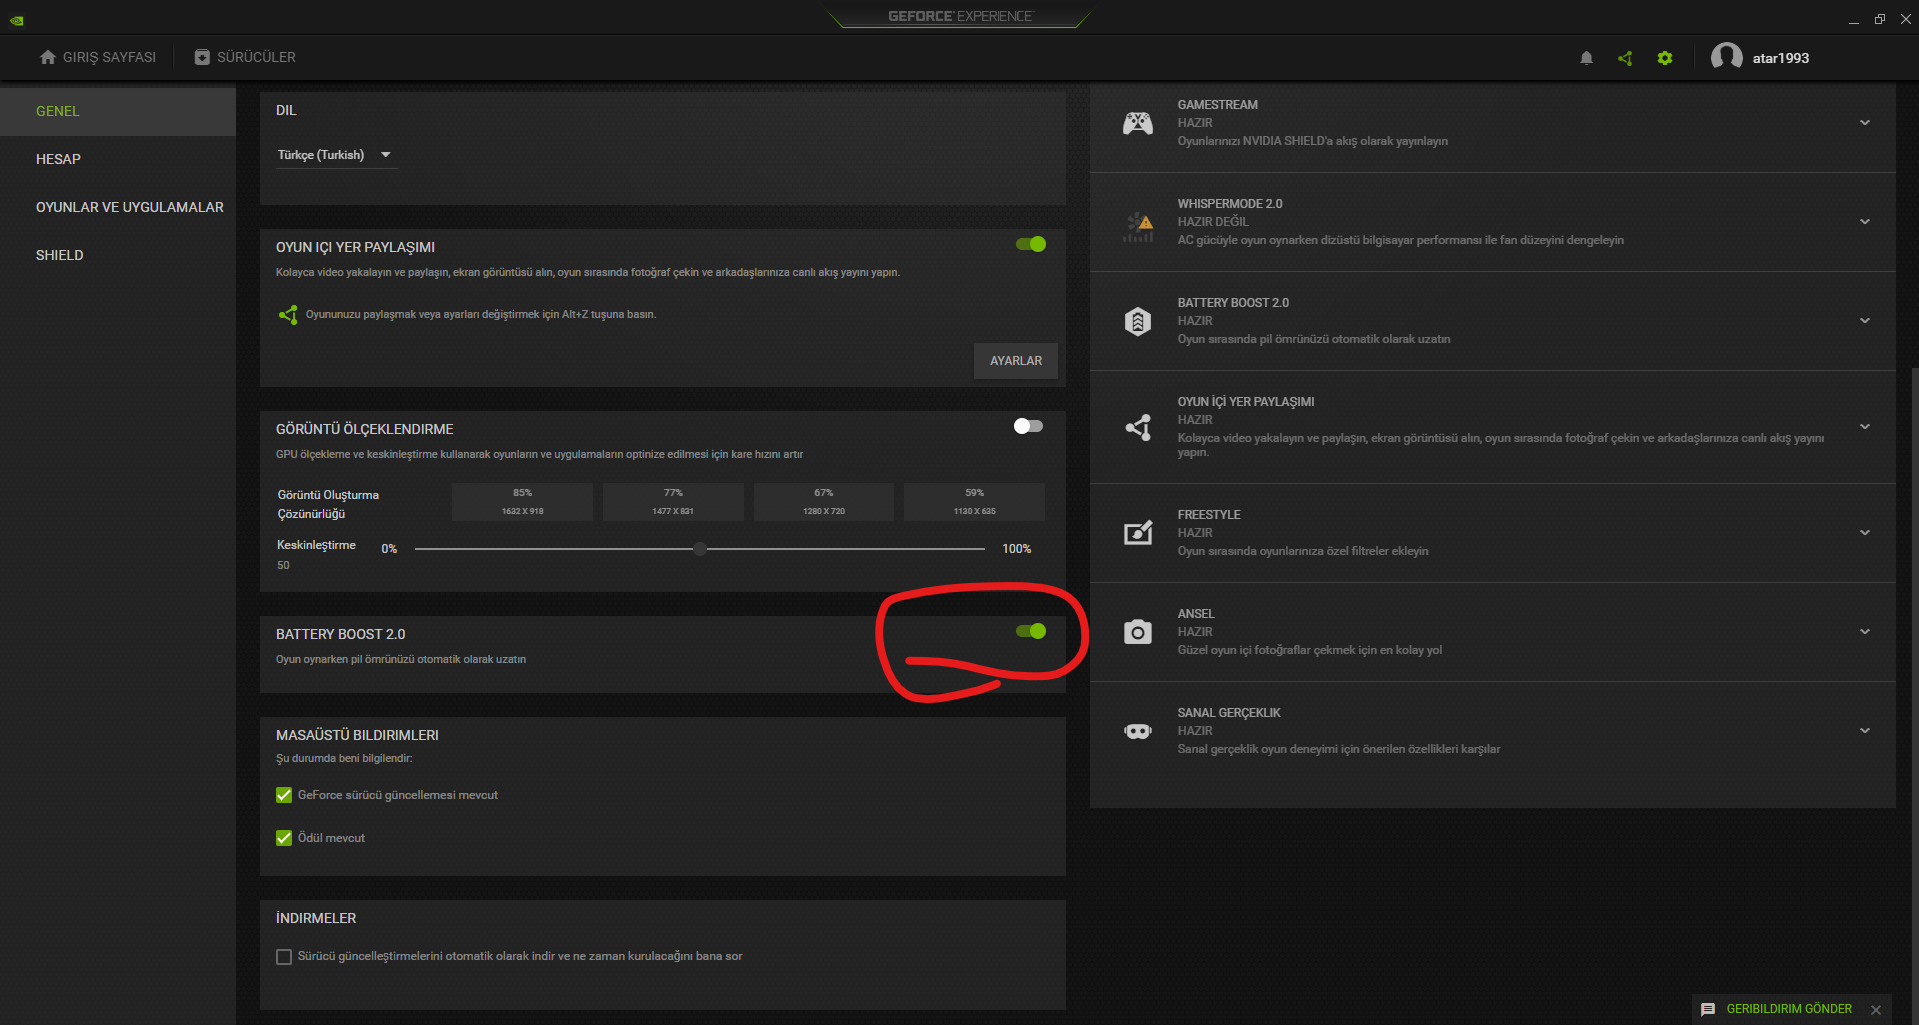
Task: Click the Freestyle title text
Action: pos(1209,515)
